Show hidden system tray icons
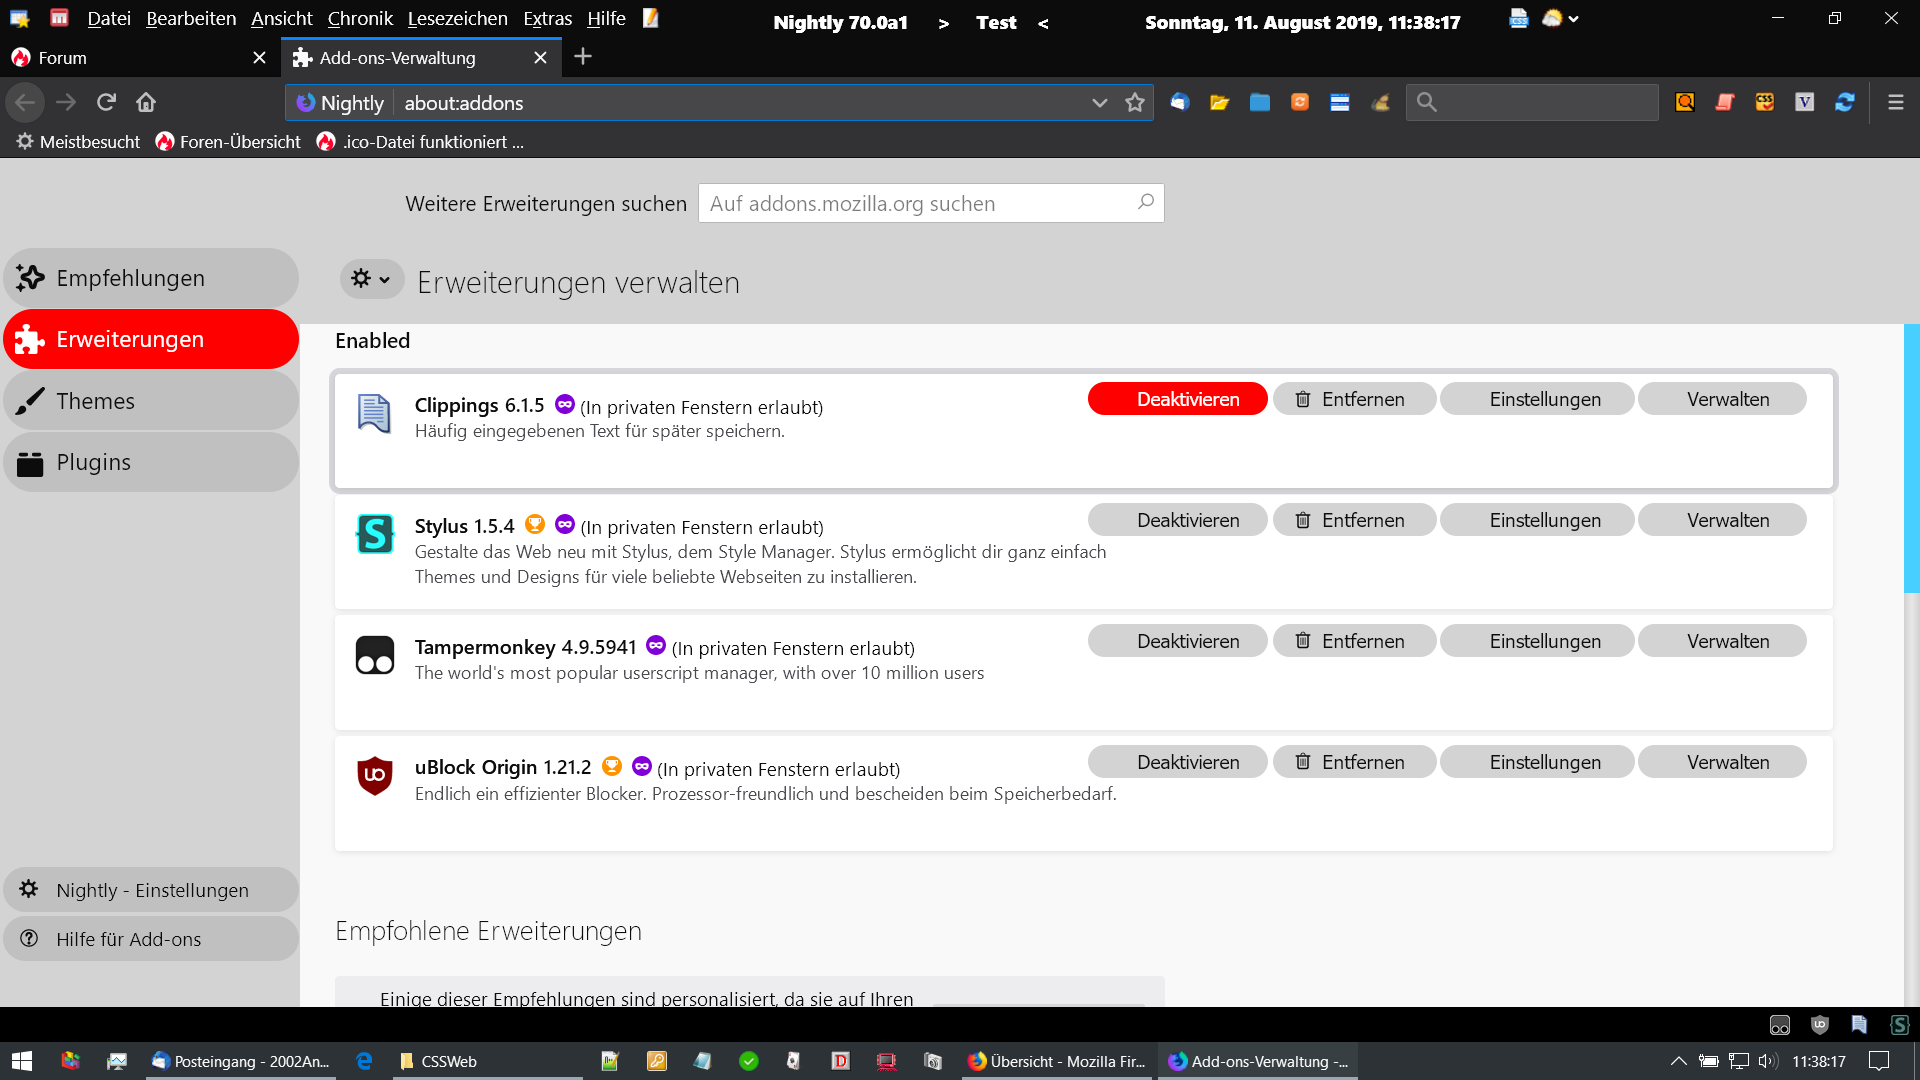 [1678, 1061]
